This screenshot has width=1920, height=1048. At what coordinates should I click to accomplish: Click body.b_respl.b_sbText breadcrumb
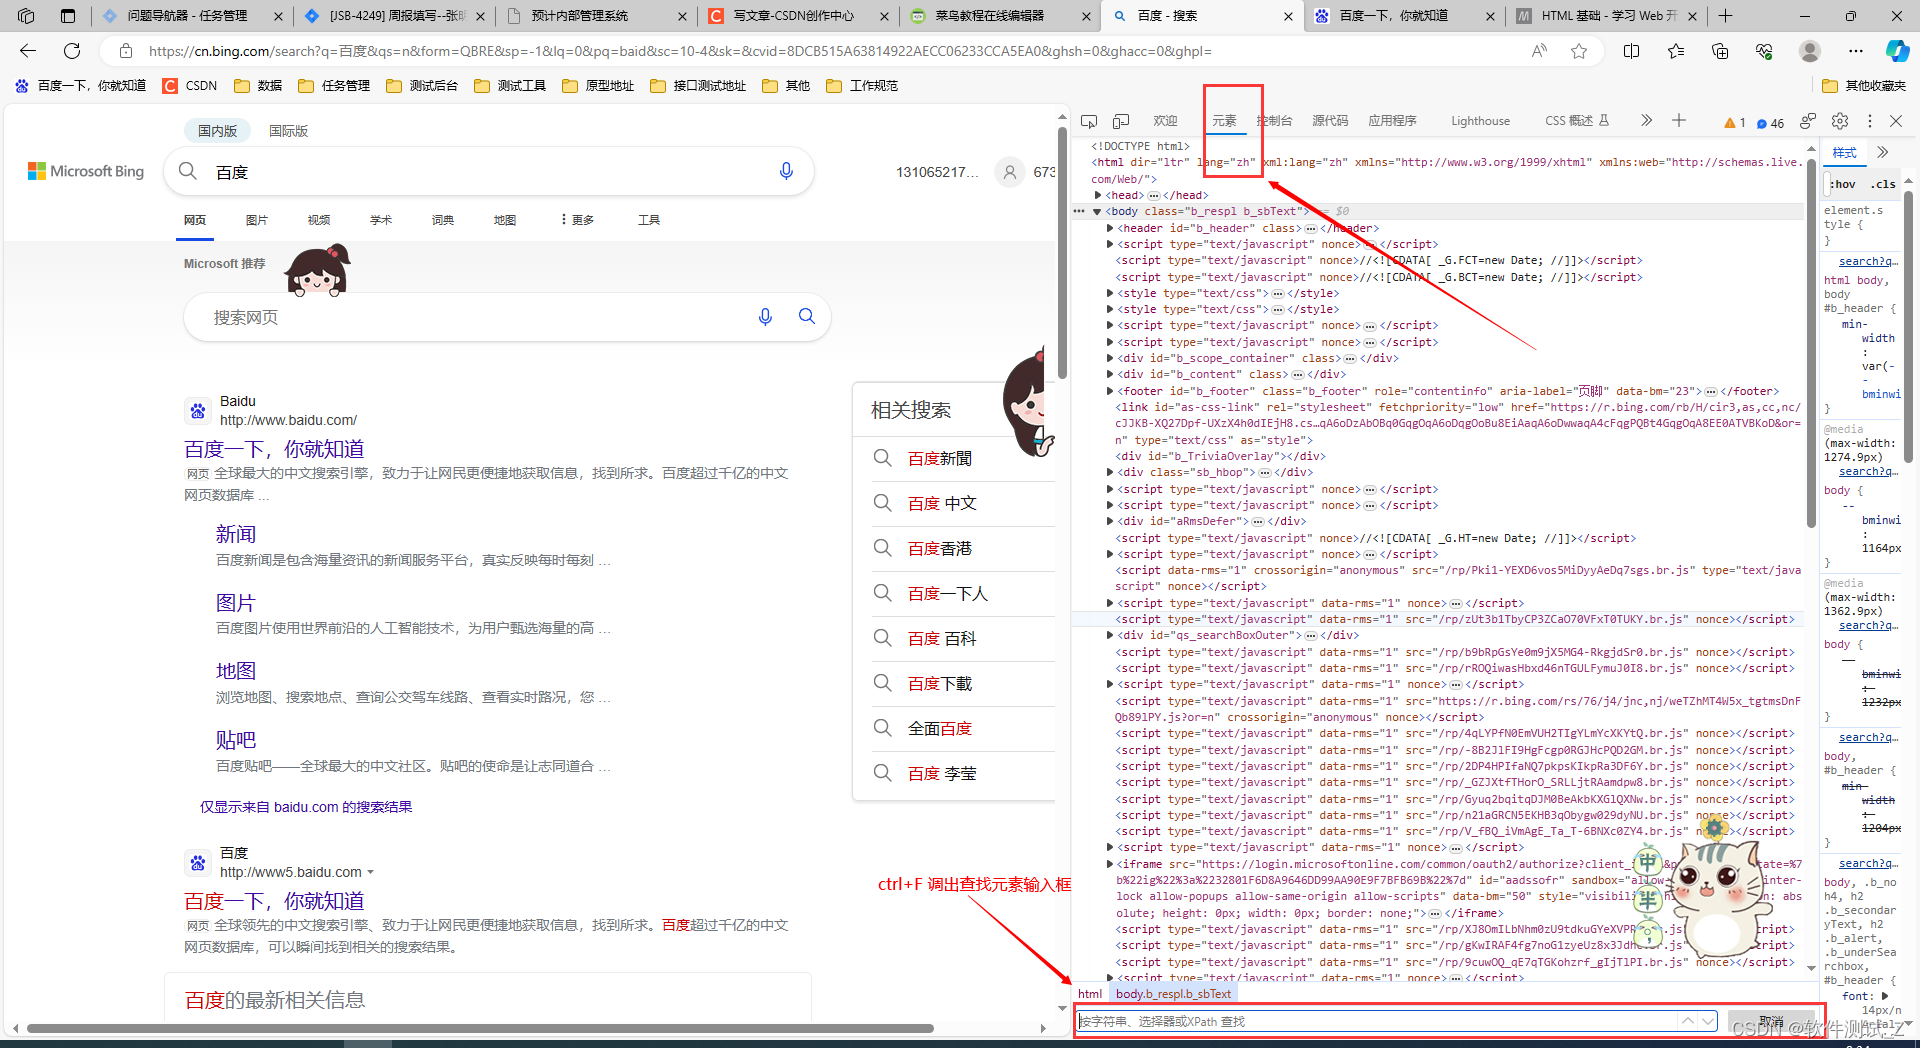coord(1173,994)
